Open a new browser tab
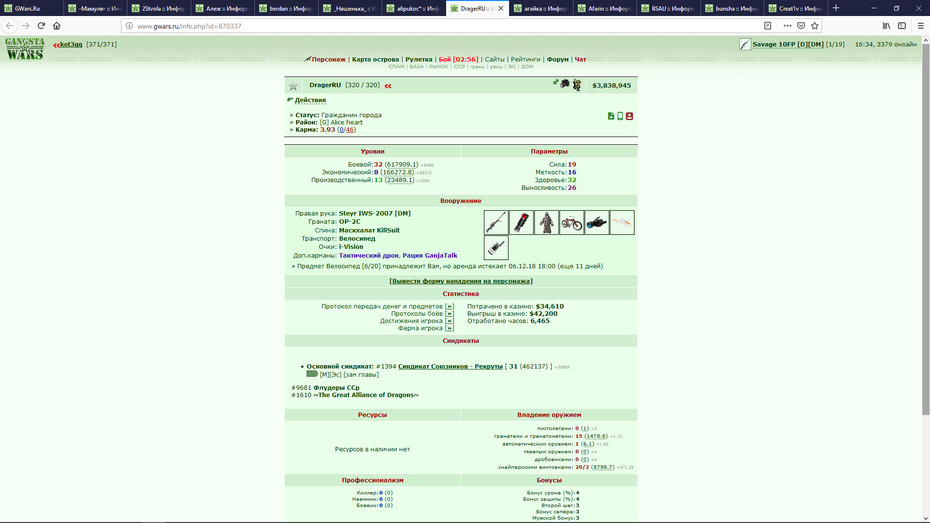 (836, 8)
